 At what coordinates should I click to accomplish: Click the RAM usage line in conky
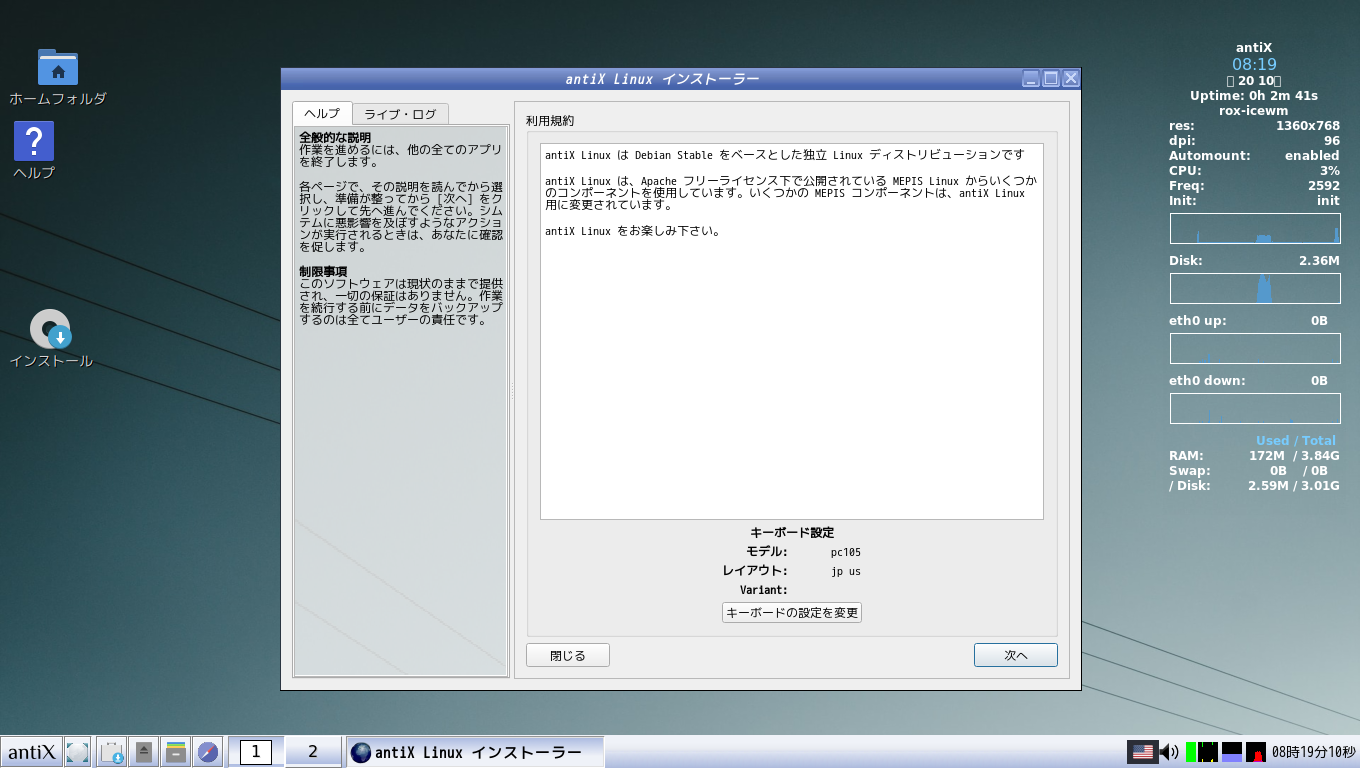pyautogui.click(x=1254, y=456)
